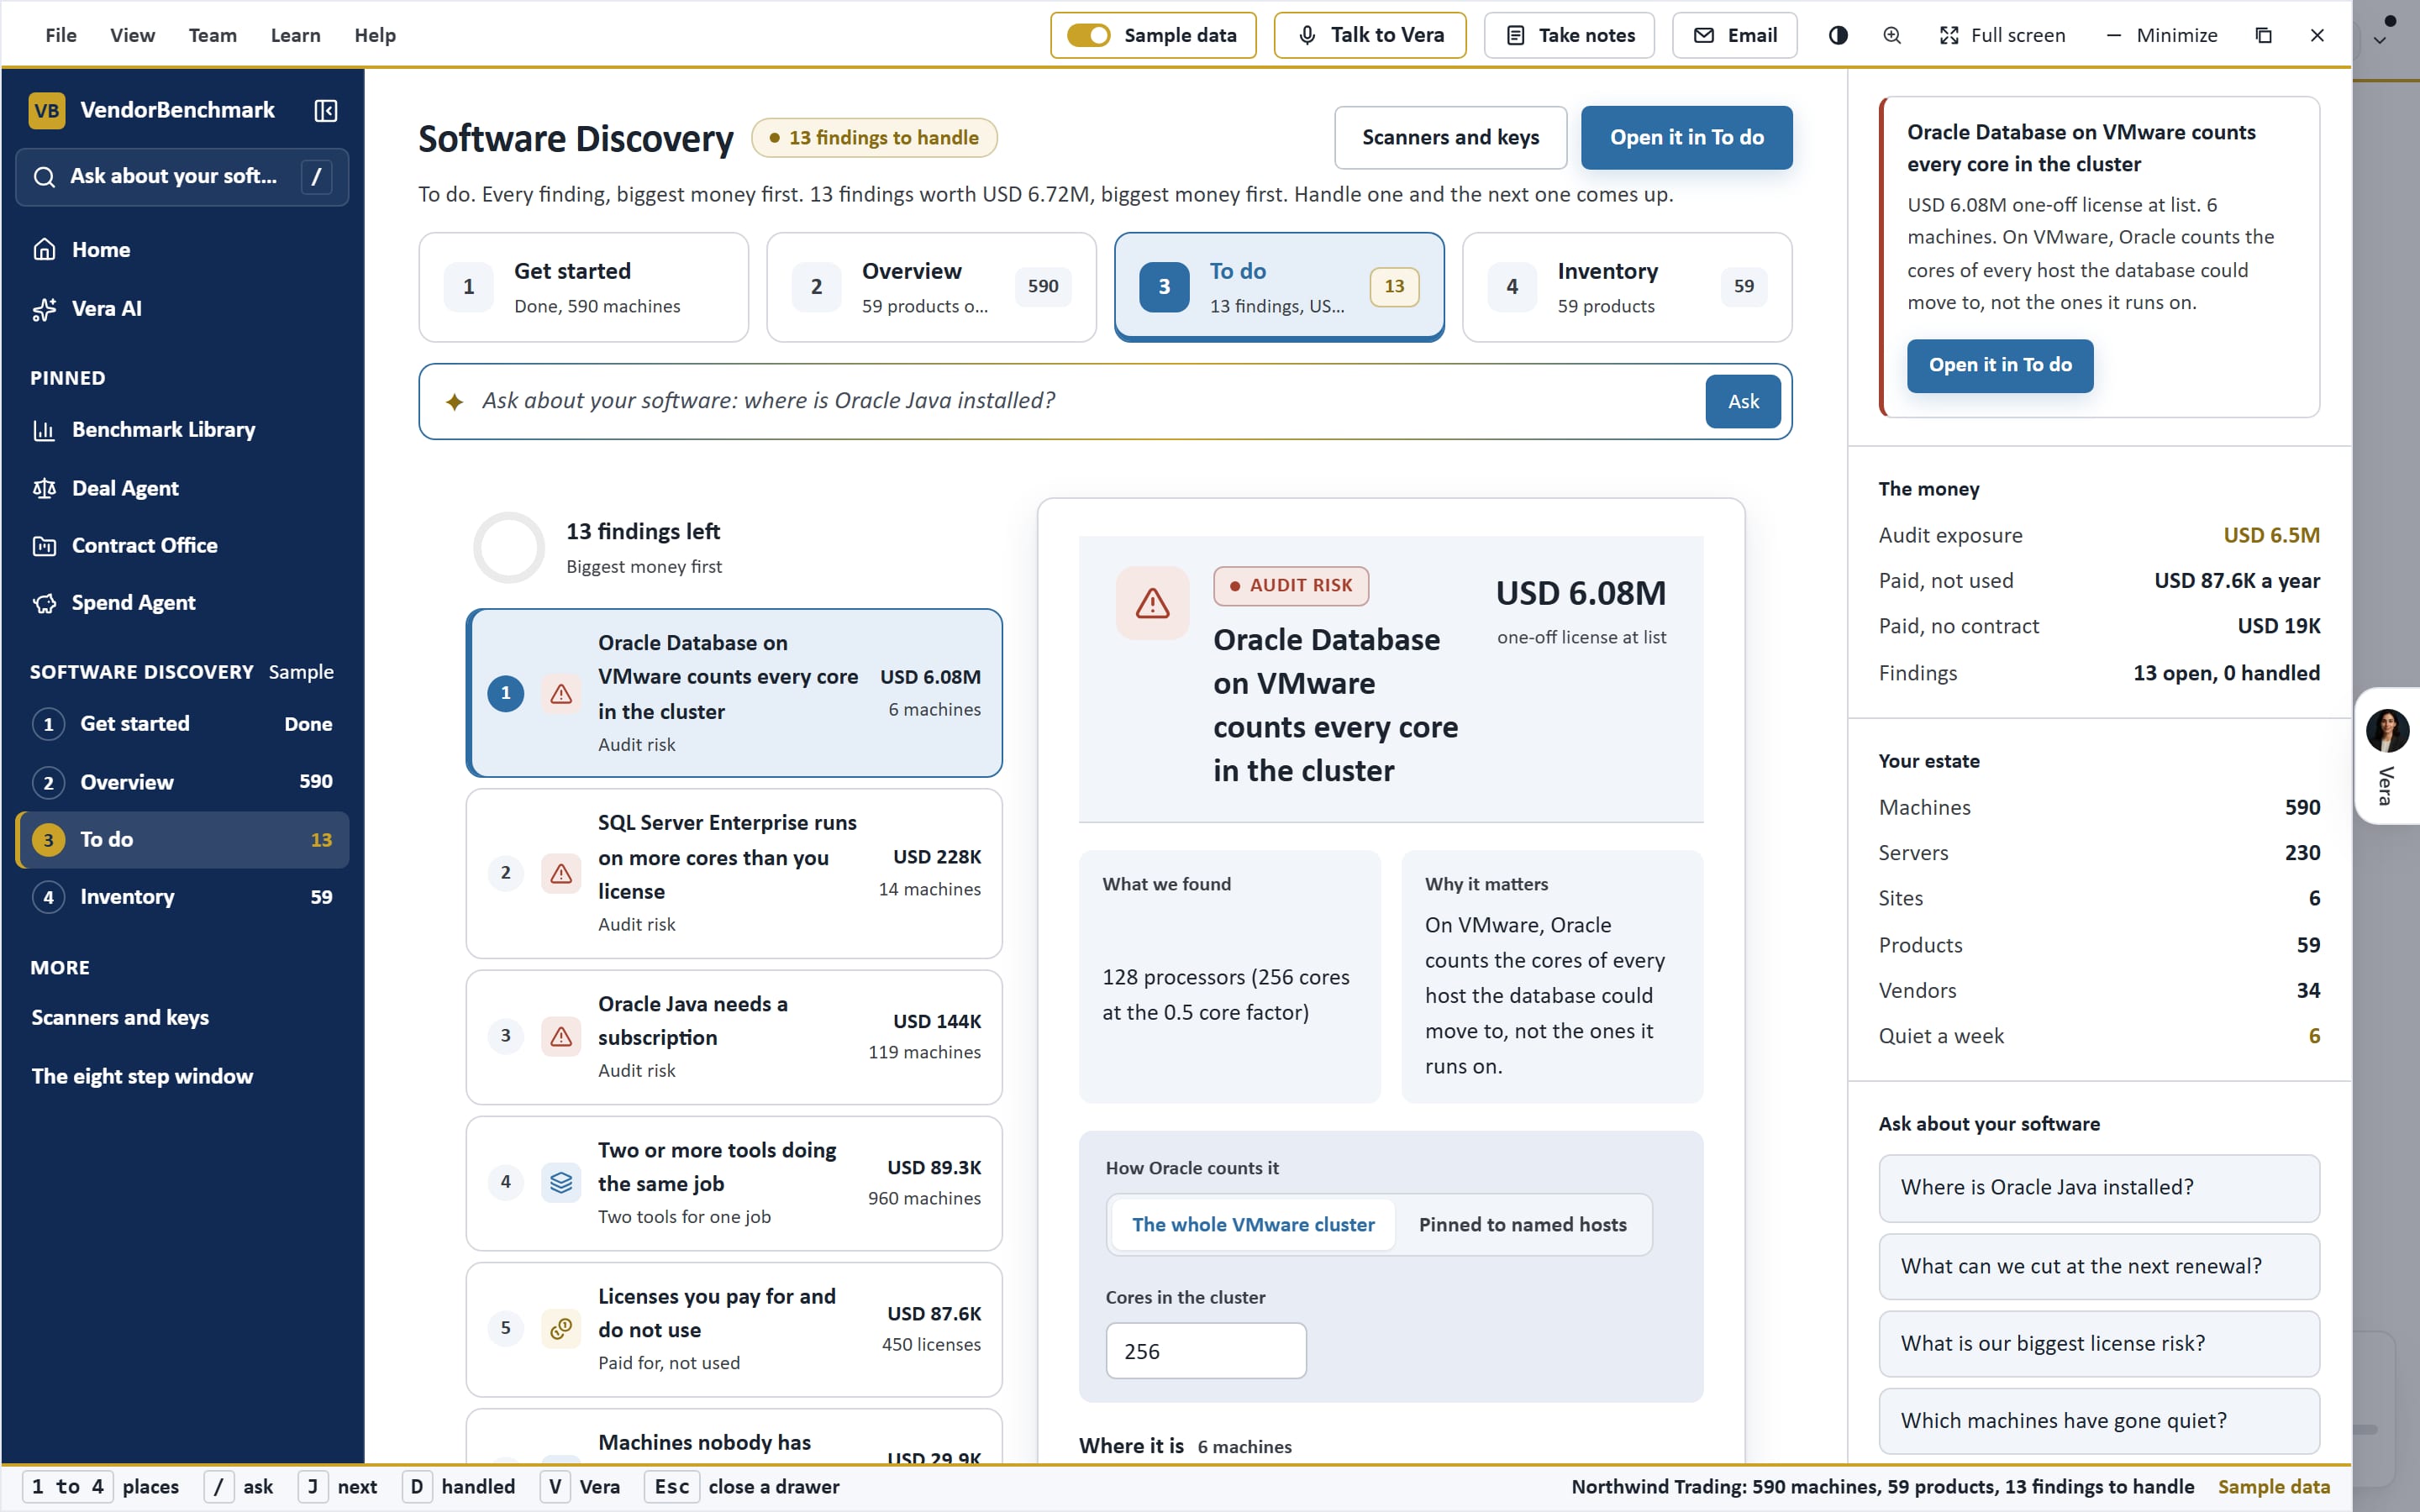This screenshot has height=1512, width=2420.
Task: Click the search icon in sidebar ask box
Action: click(44, 177)
